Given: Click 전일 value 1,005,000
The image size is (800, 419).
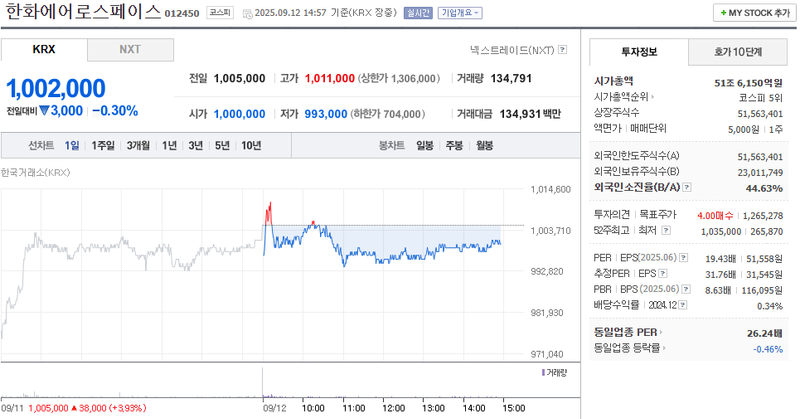Looking at the screenshot, I should pyautogui.click(x=239, y=78).
